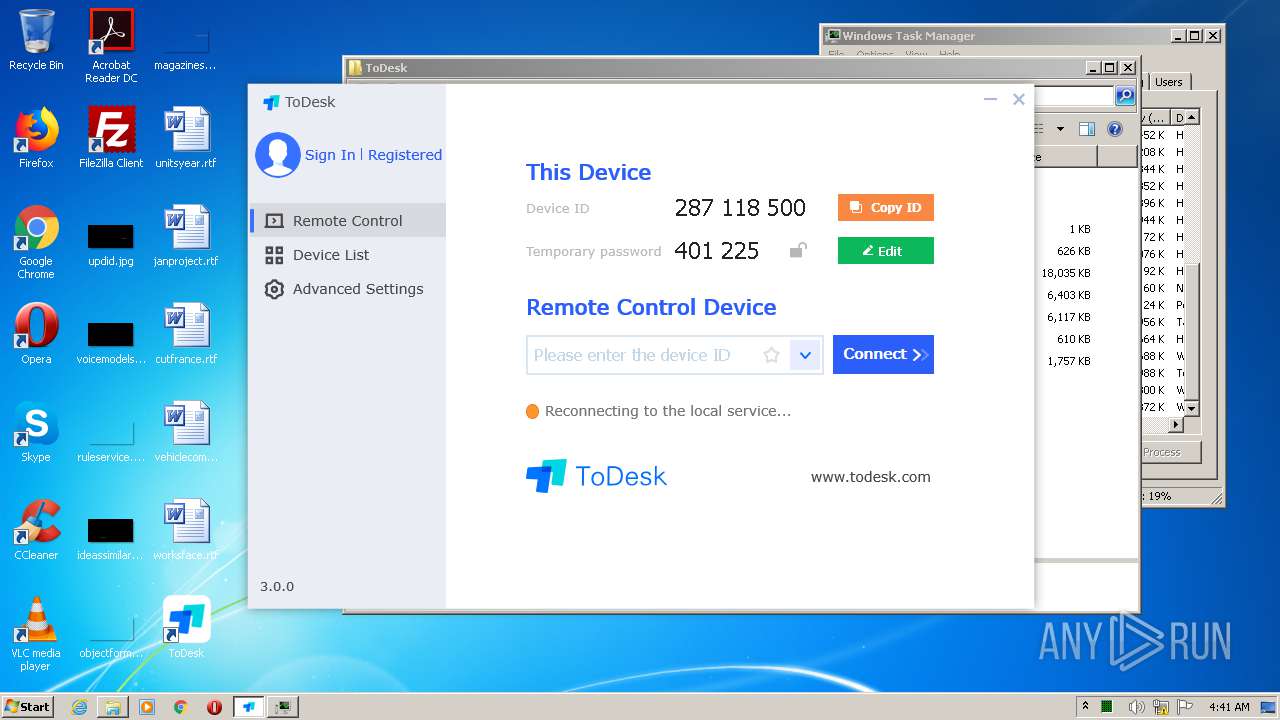Viewport: 1280px width, 720px height.
Task: Click the favorite star icon in ID field
Action: (x=771, y=355)
